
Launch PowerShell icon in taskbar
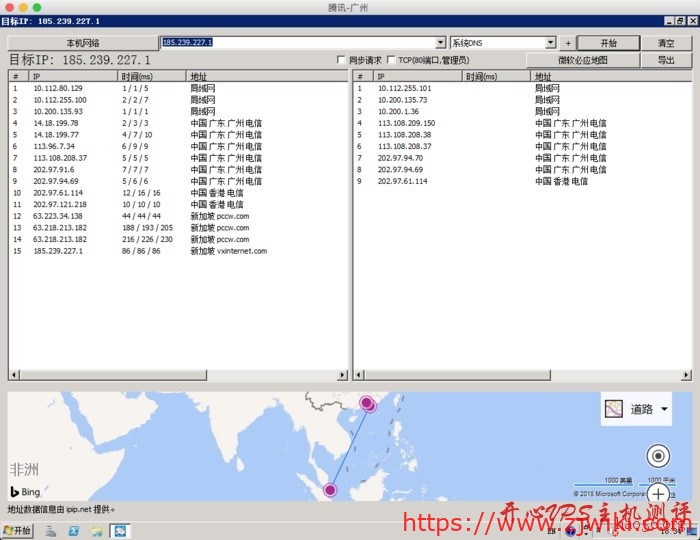pos(74,531)
